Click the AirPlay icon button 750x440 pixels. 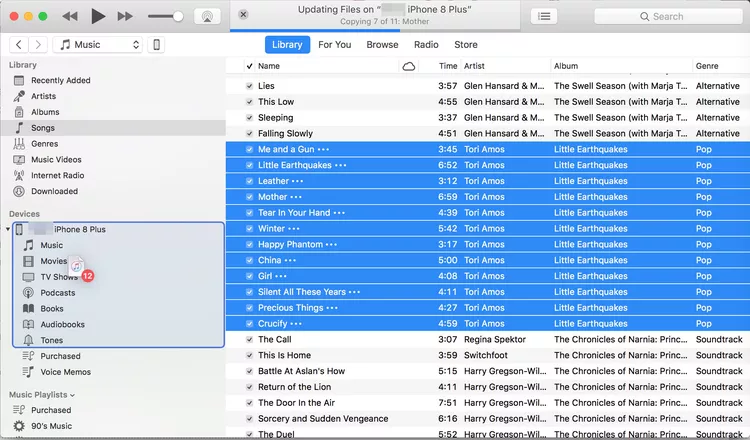207,16
